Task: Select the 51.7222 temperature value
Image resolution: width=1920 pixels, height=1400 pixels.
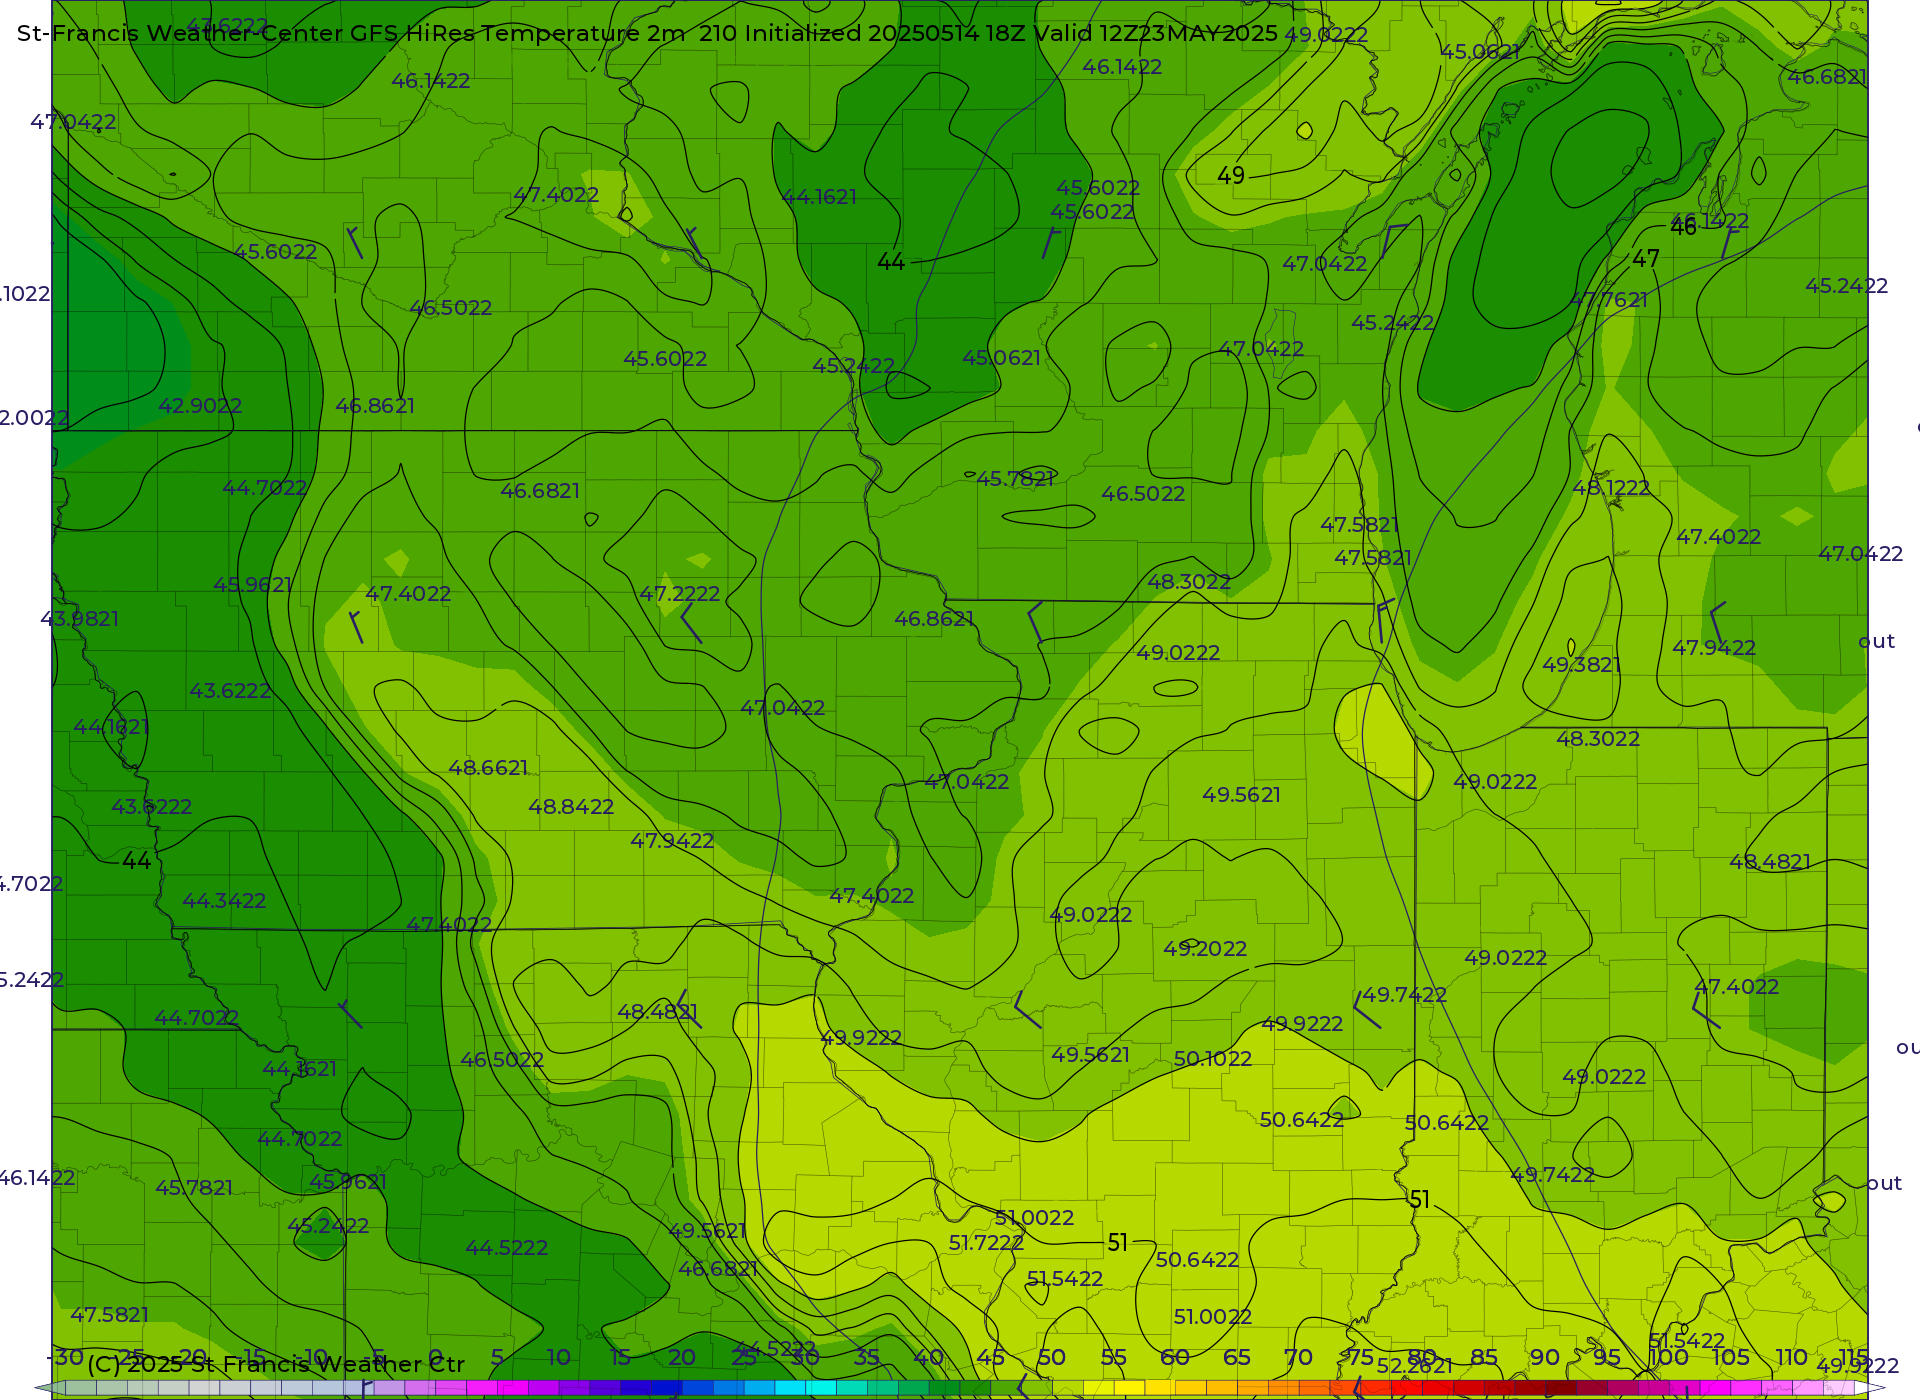Action: tap(986, 1243)
